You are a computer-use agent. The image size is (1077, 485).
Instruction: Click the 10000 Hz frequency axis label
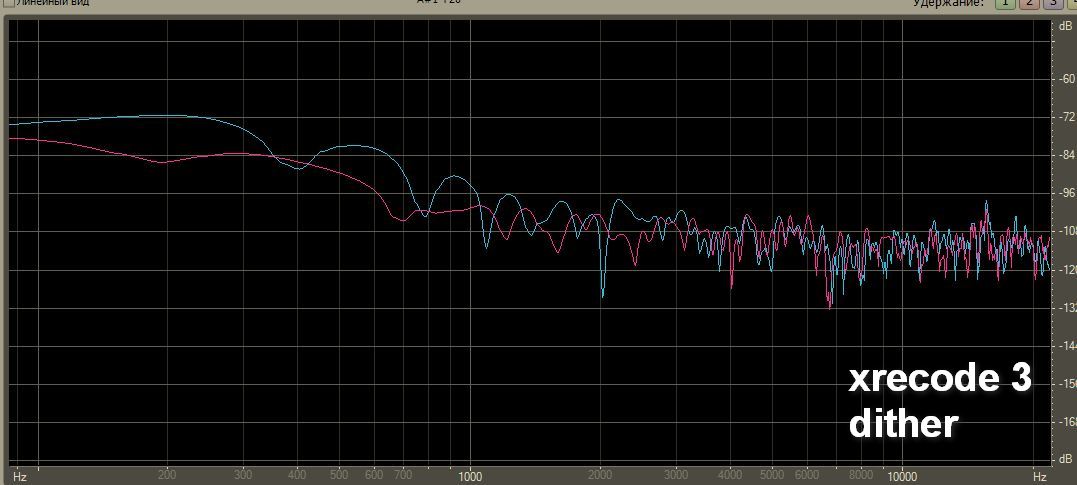point(901,476)
